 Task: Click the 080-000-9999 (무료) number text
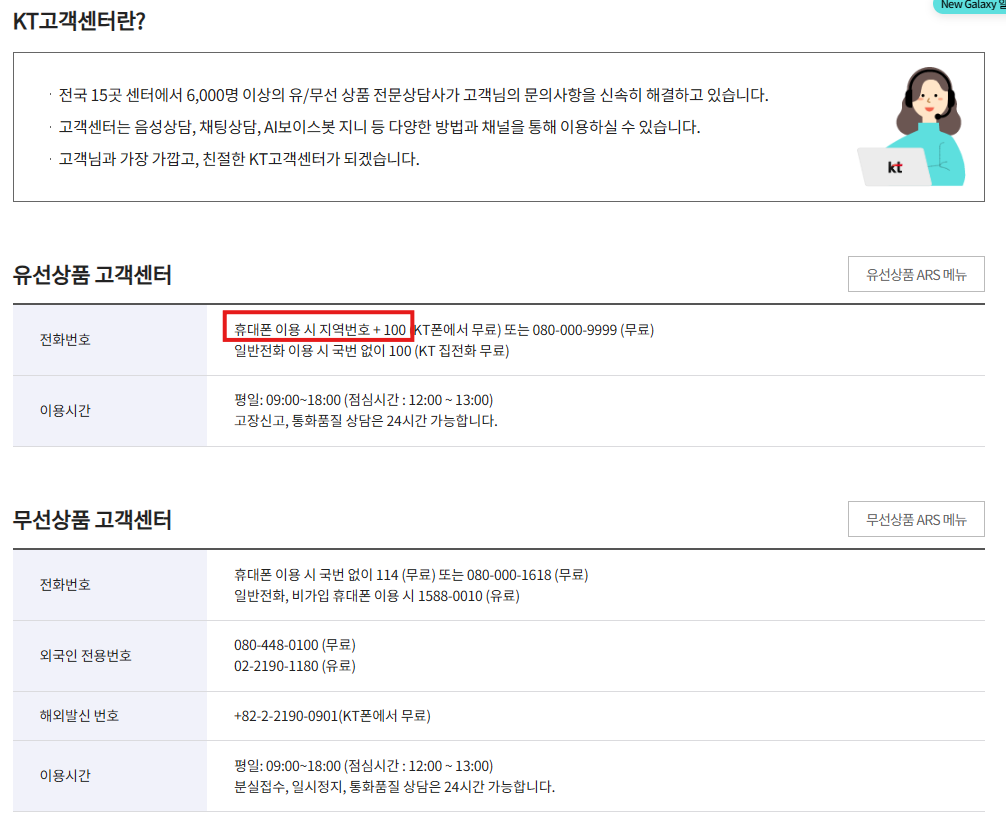pos(593,330)
